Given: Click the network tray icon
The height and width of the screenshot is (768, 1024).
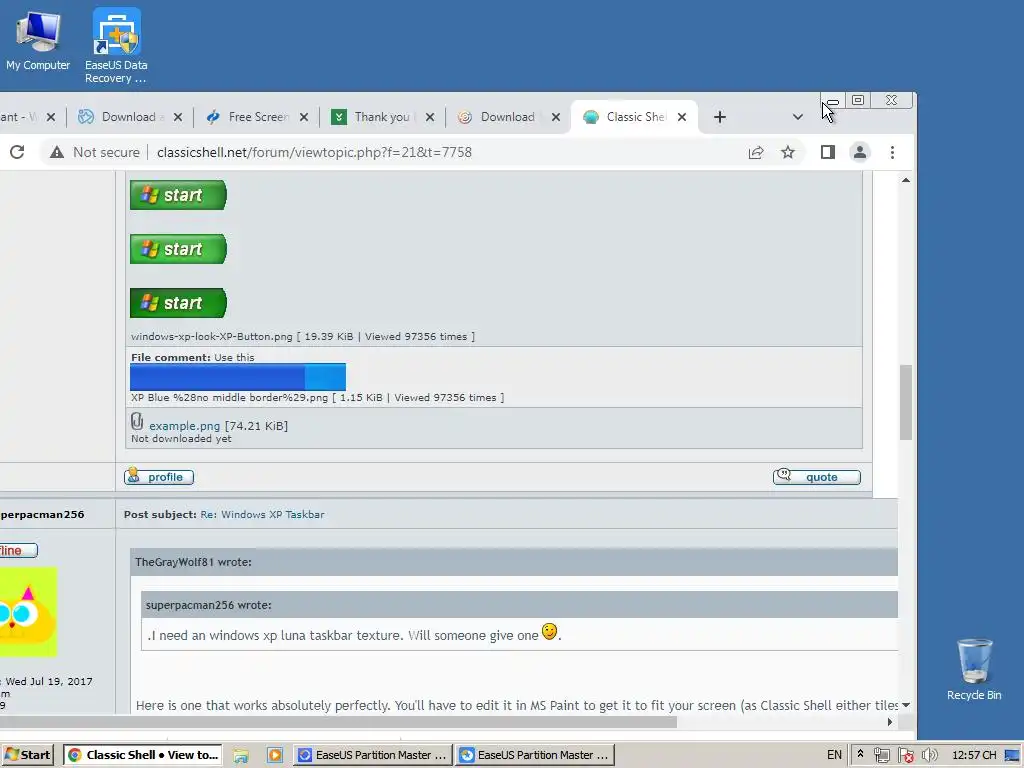Looking at the screenshot, I should [x=882, y=756].
